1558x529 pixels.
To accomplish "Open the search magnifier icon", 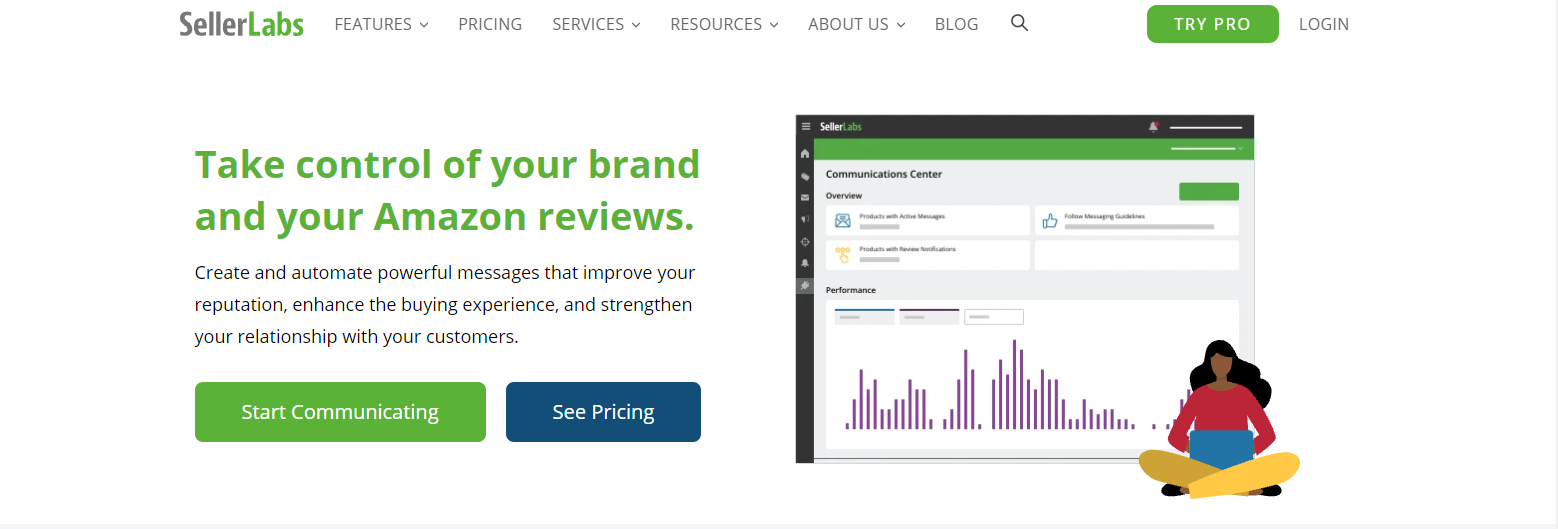I will (1019, 23).
